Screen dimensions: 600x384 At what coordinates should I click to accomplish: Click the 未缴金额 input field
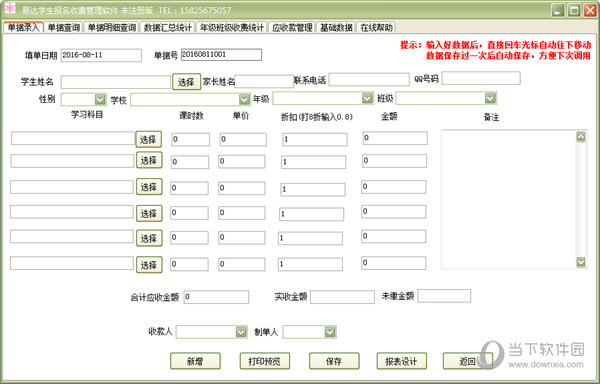coord(444,296)
